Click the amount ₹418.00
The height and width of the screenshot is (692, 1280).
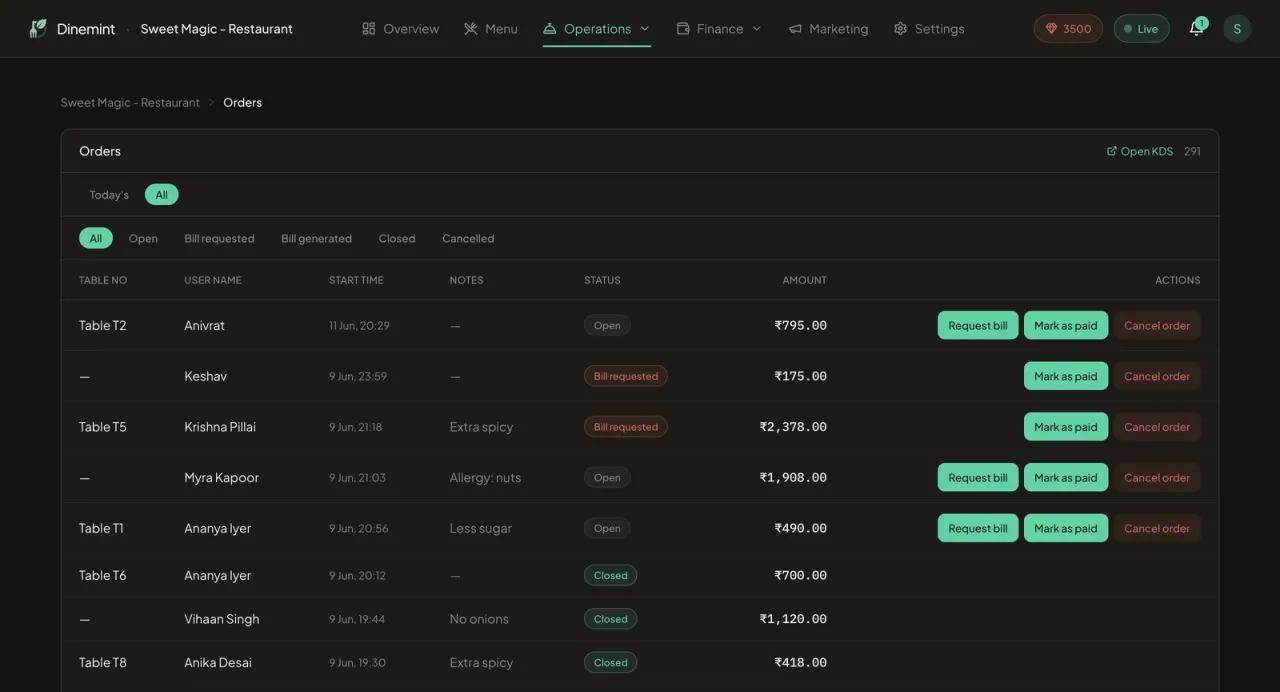[x=800, y=662]
